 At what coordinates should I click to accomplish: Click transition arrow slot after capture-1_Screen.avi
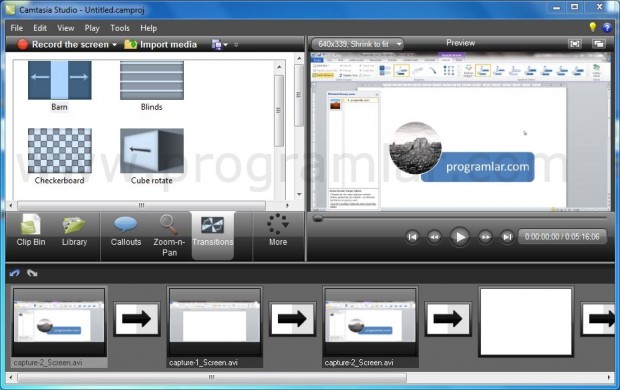pos(292,319)
